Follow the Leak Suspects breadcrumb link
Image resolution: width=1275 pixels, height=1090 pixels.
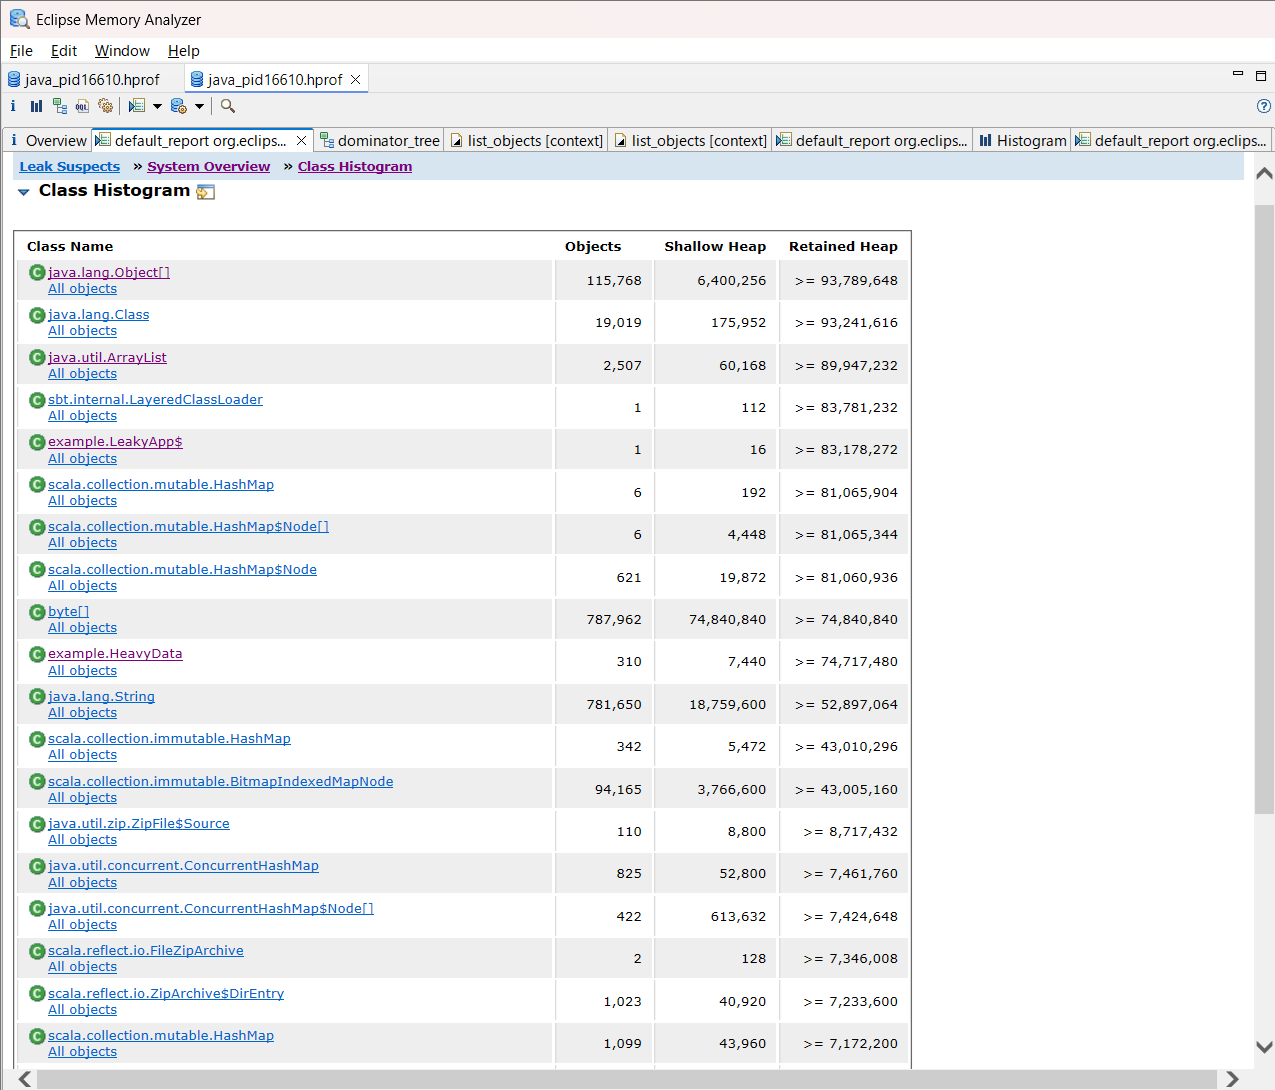70,167
